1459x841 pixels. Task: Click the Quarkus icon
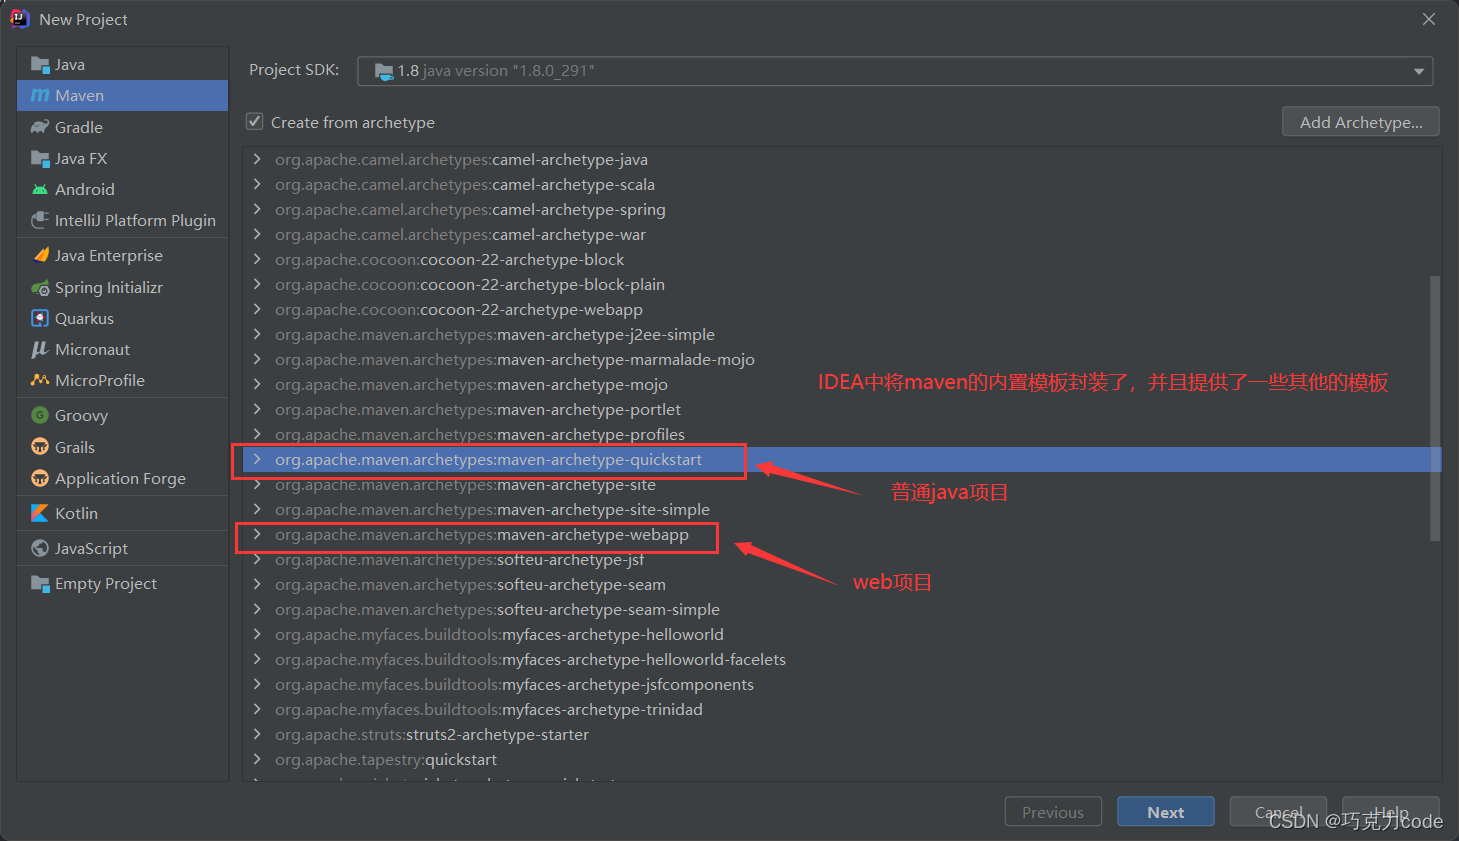pyautogui.click(x=40, y=318)
